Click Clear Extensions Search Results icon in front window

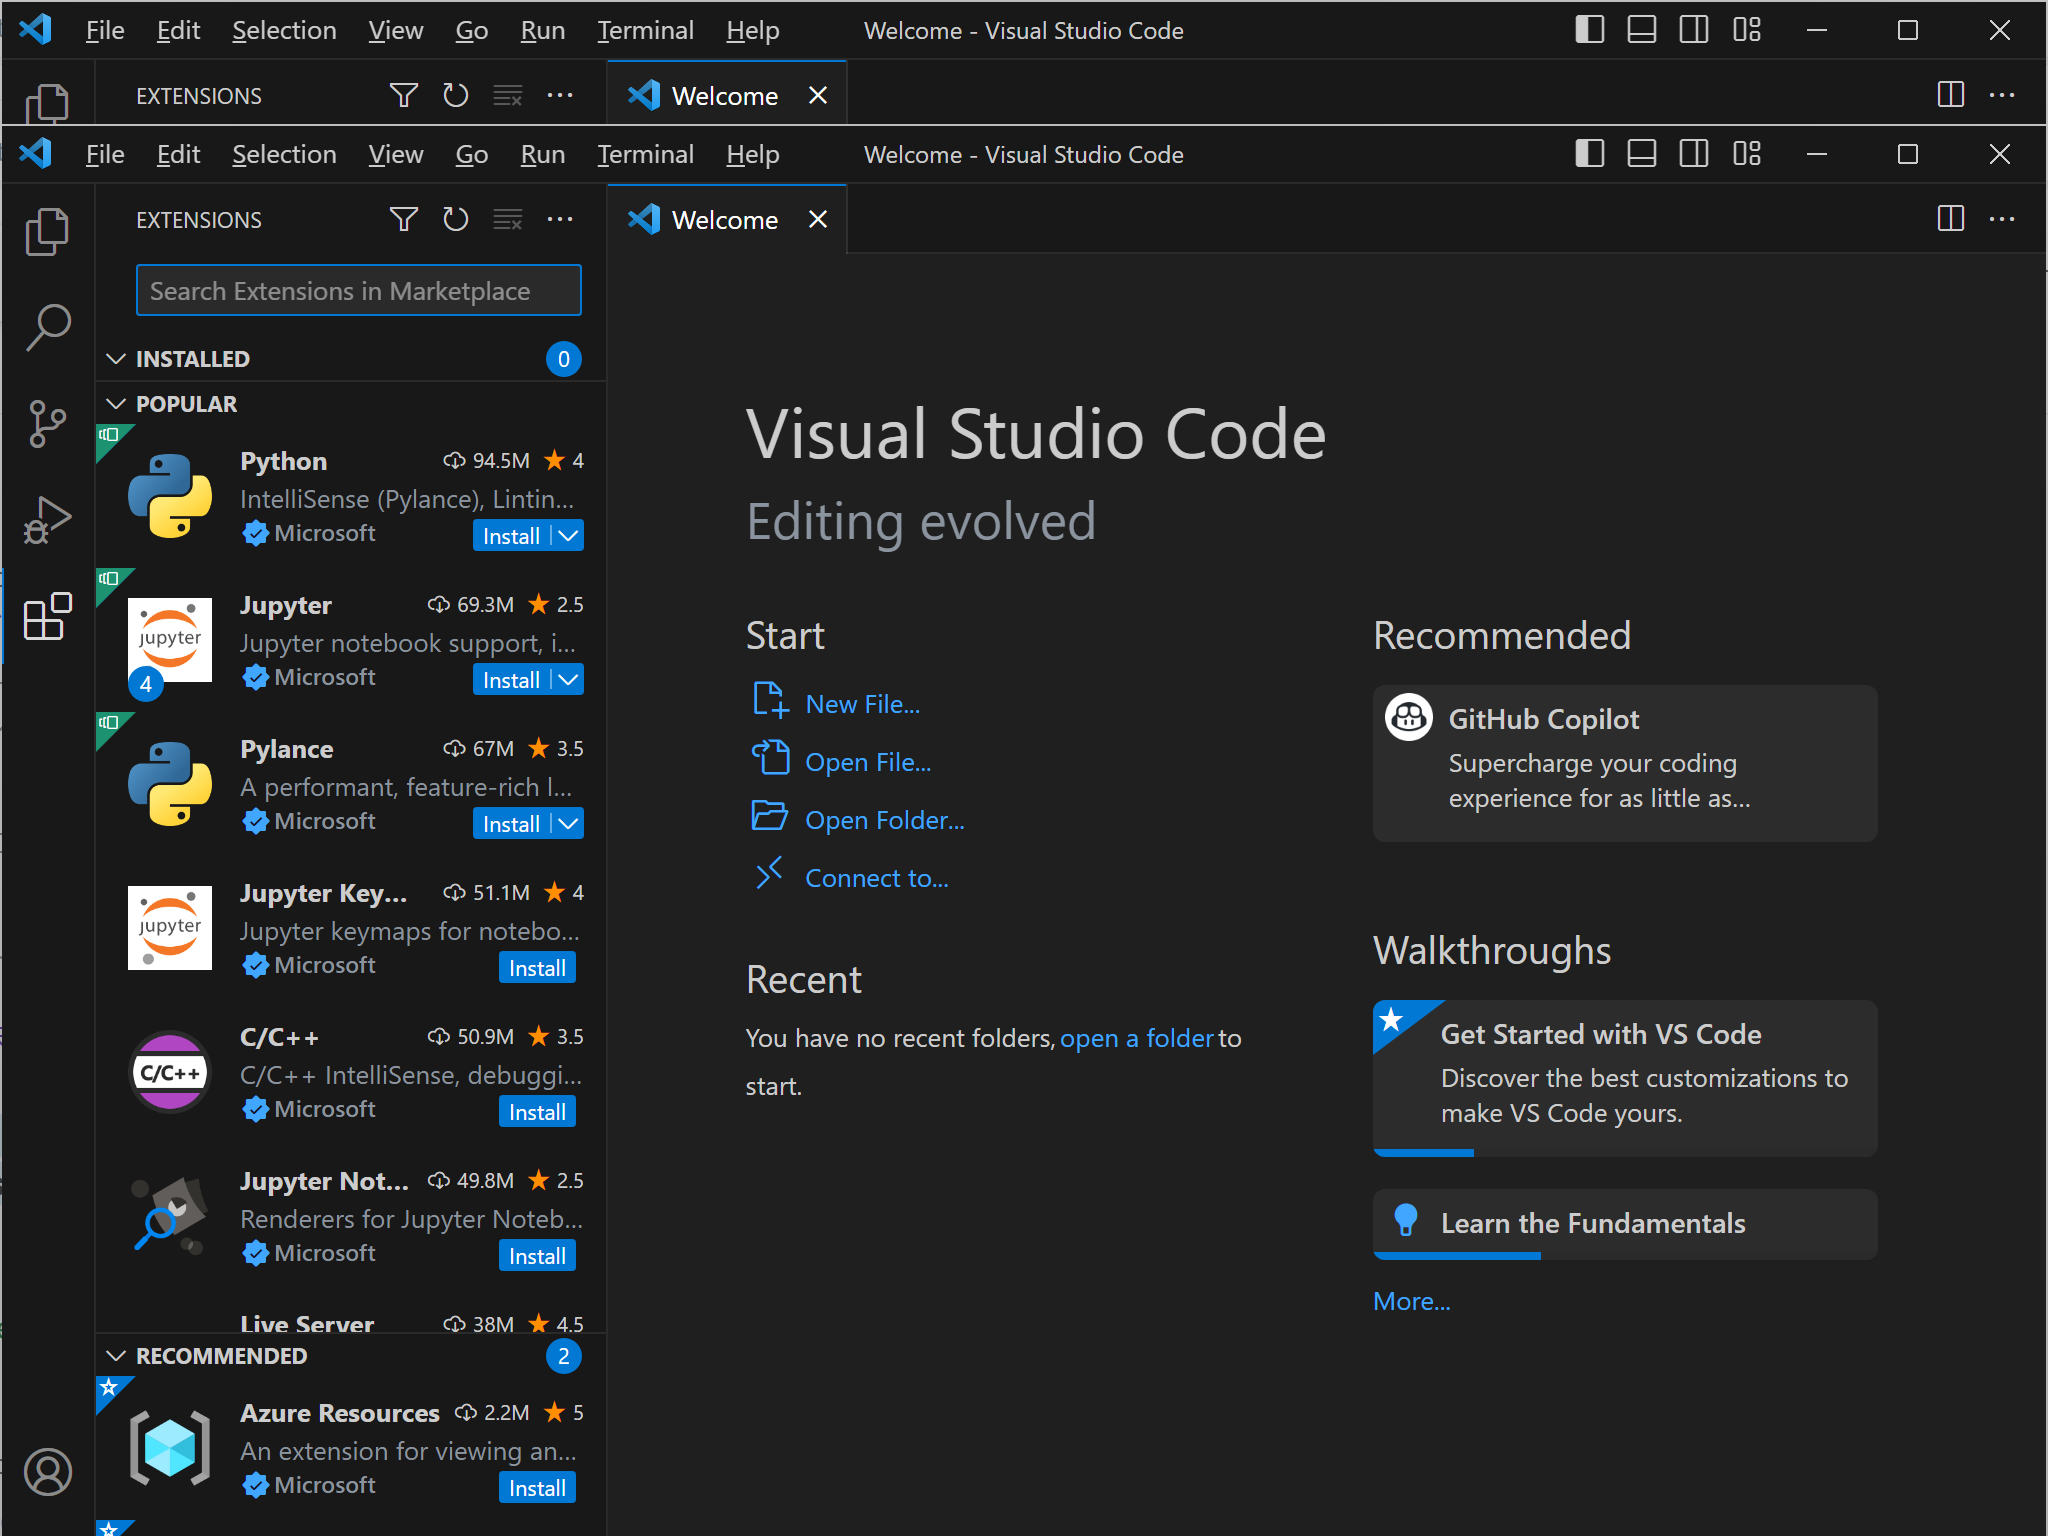click(508, 219)
